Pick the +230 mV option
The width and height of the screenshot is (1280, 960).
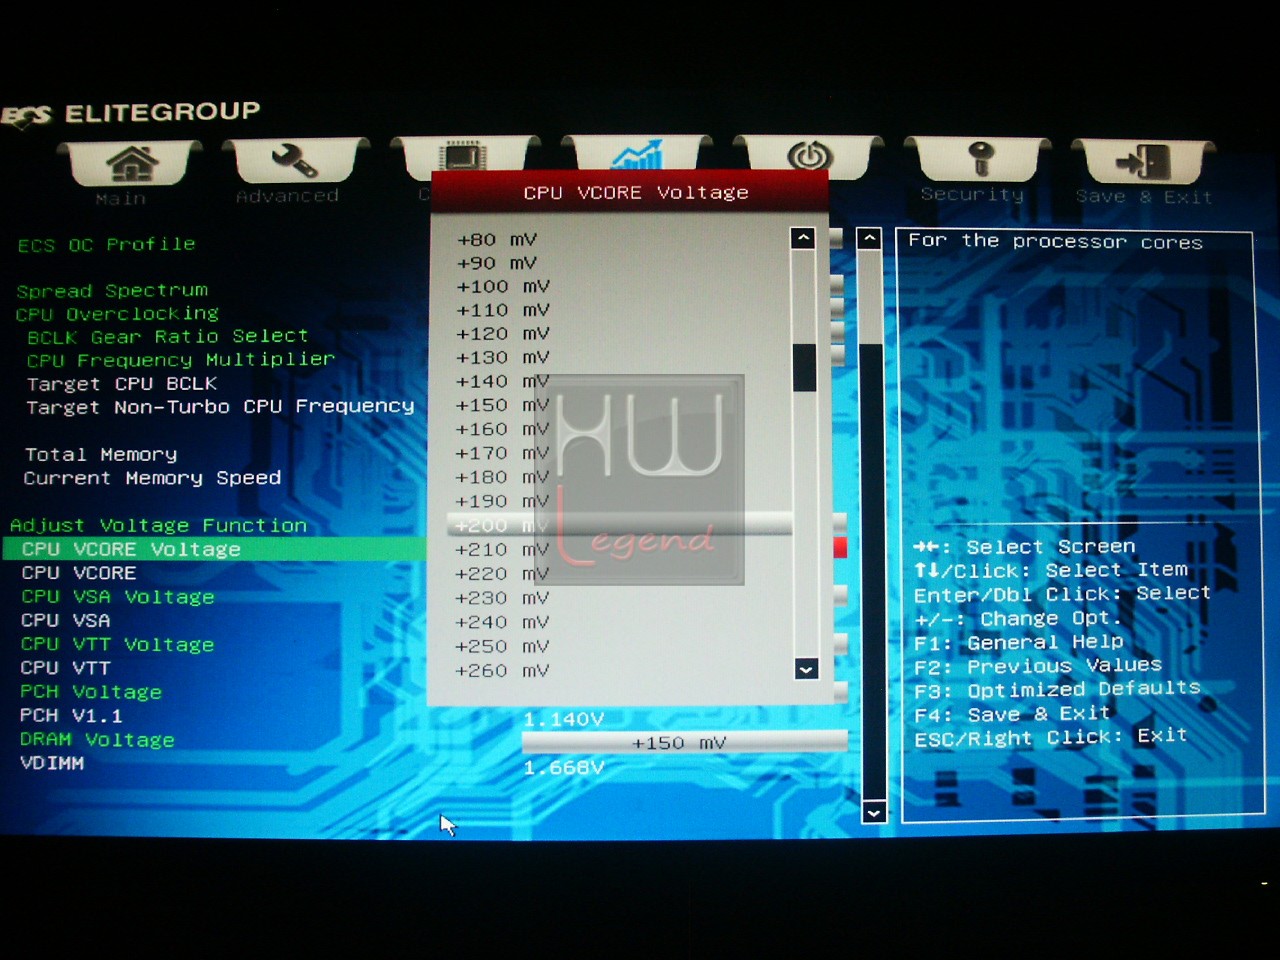(502, 598)
